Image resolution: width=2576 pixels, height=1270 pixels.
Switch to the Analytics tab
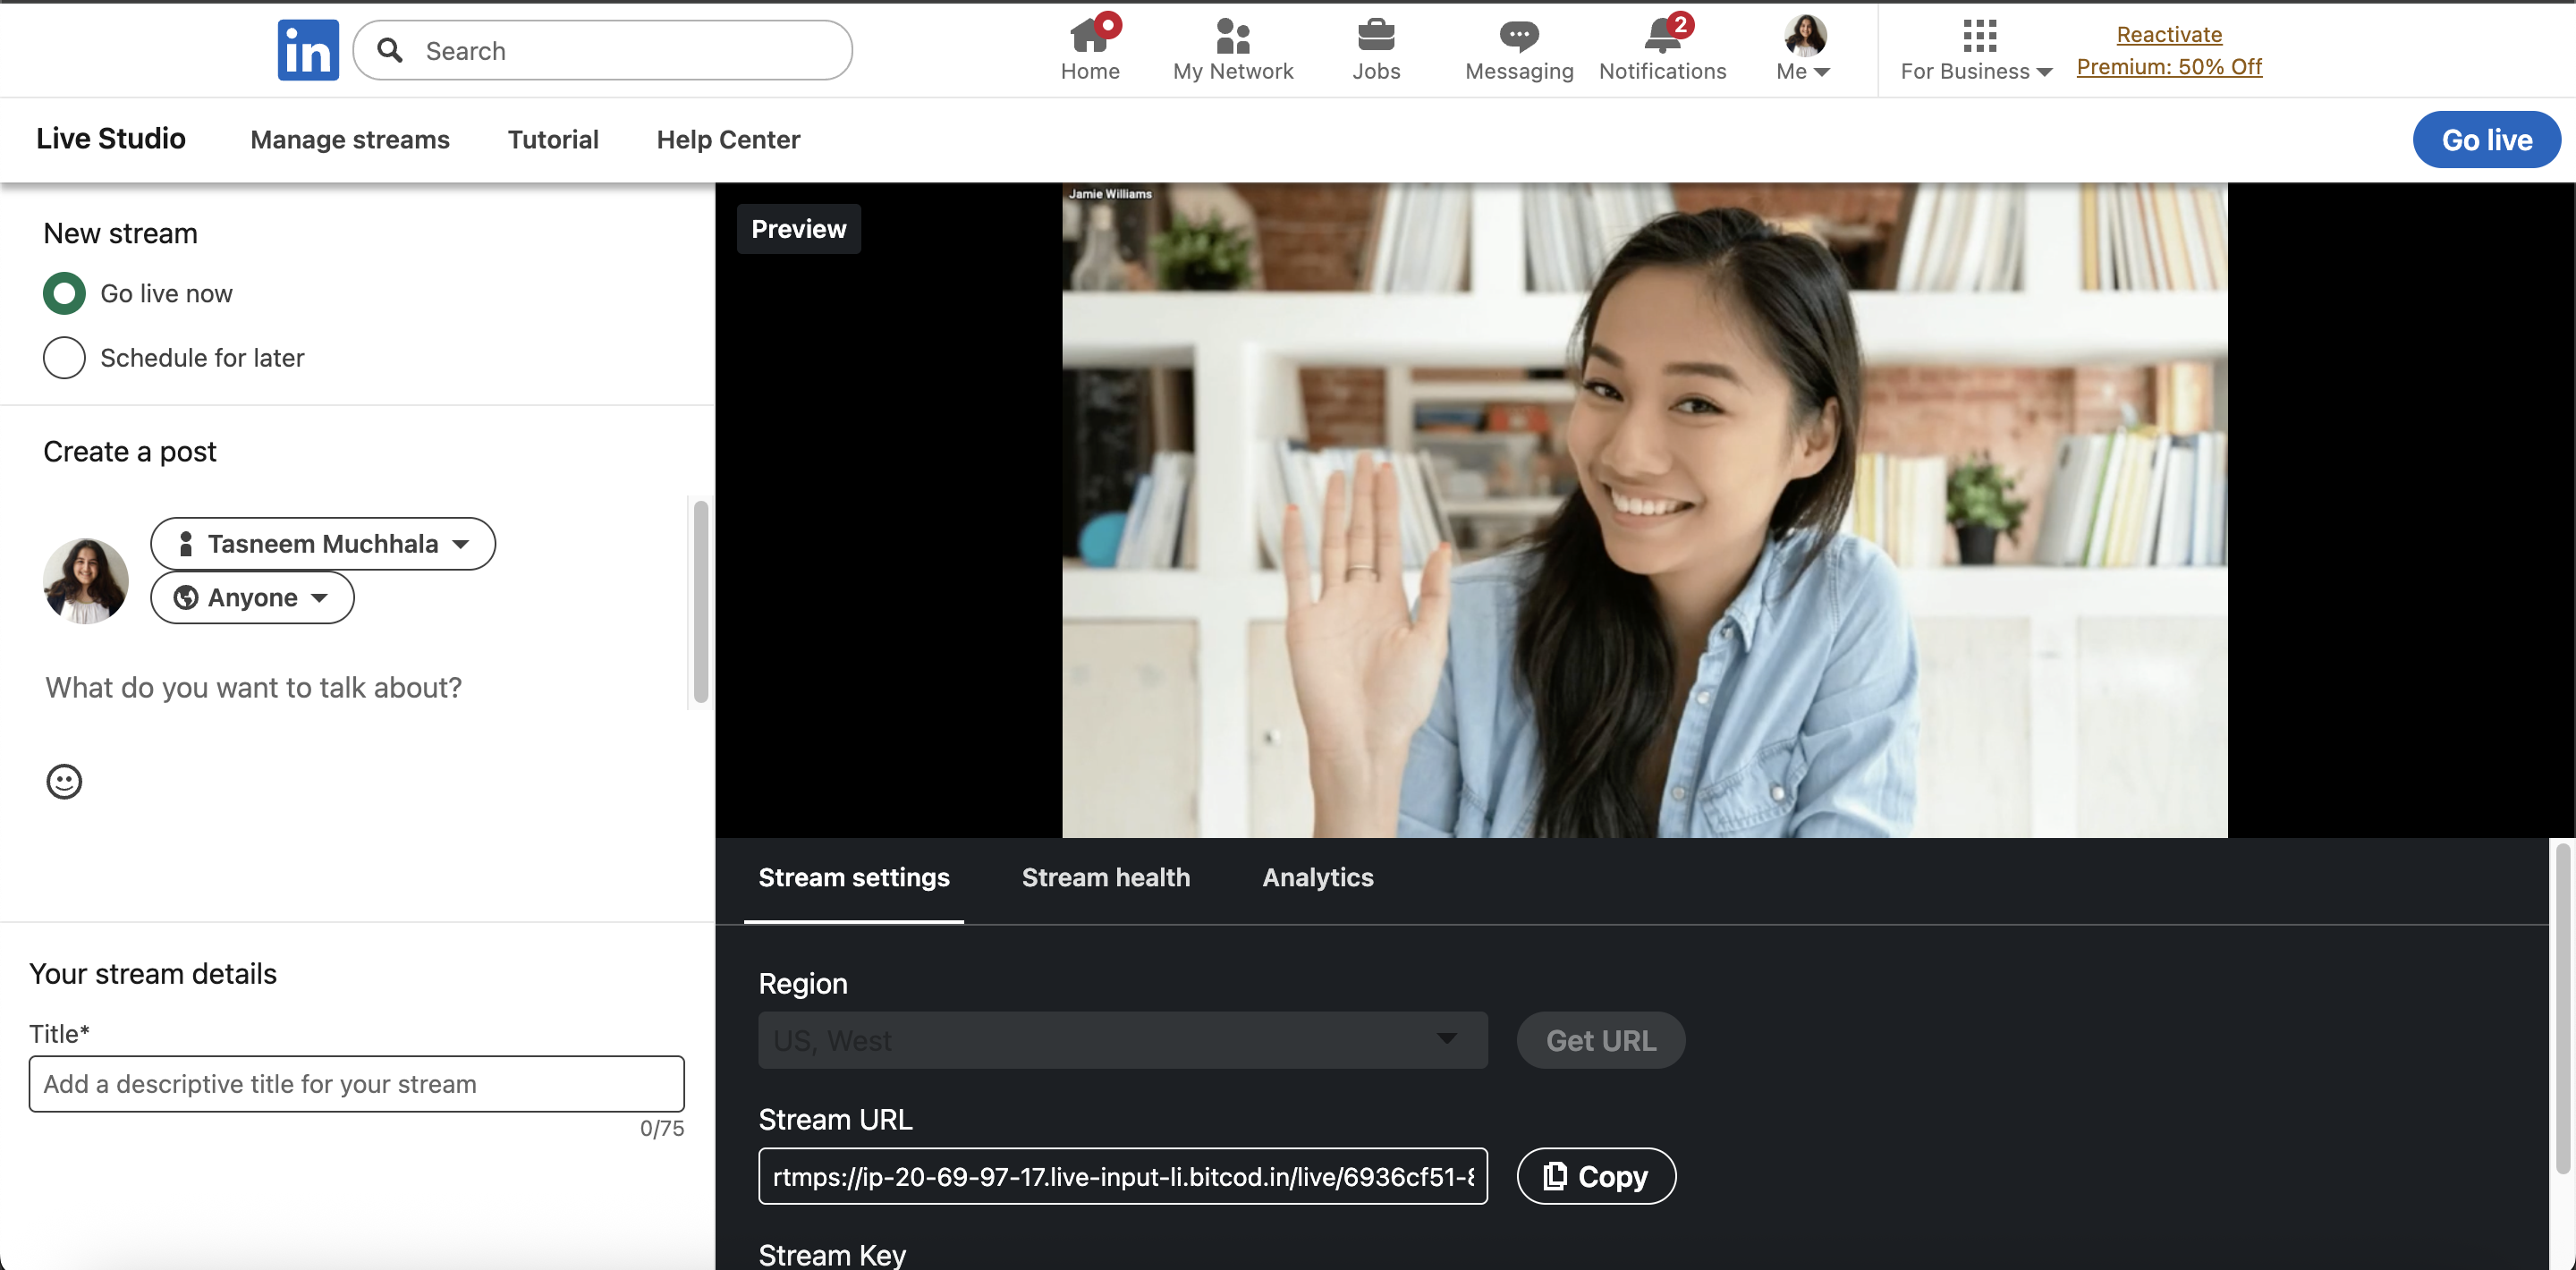[1317, 877]
